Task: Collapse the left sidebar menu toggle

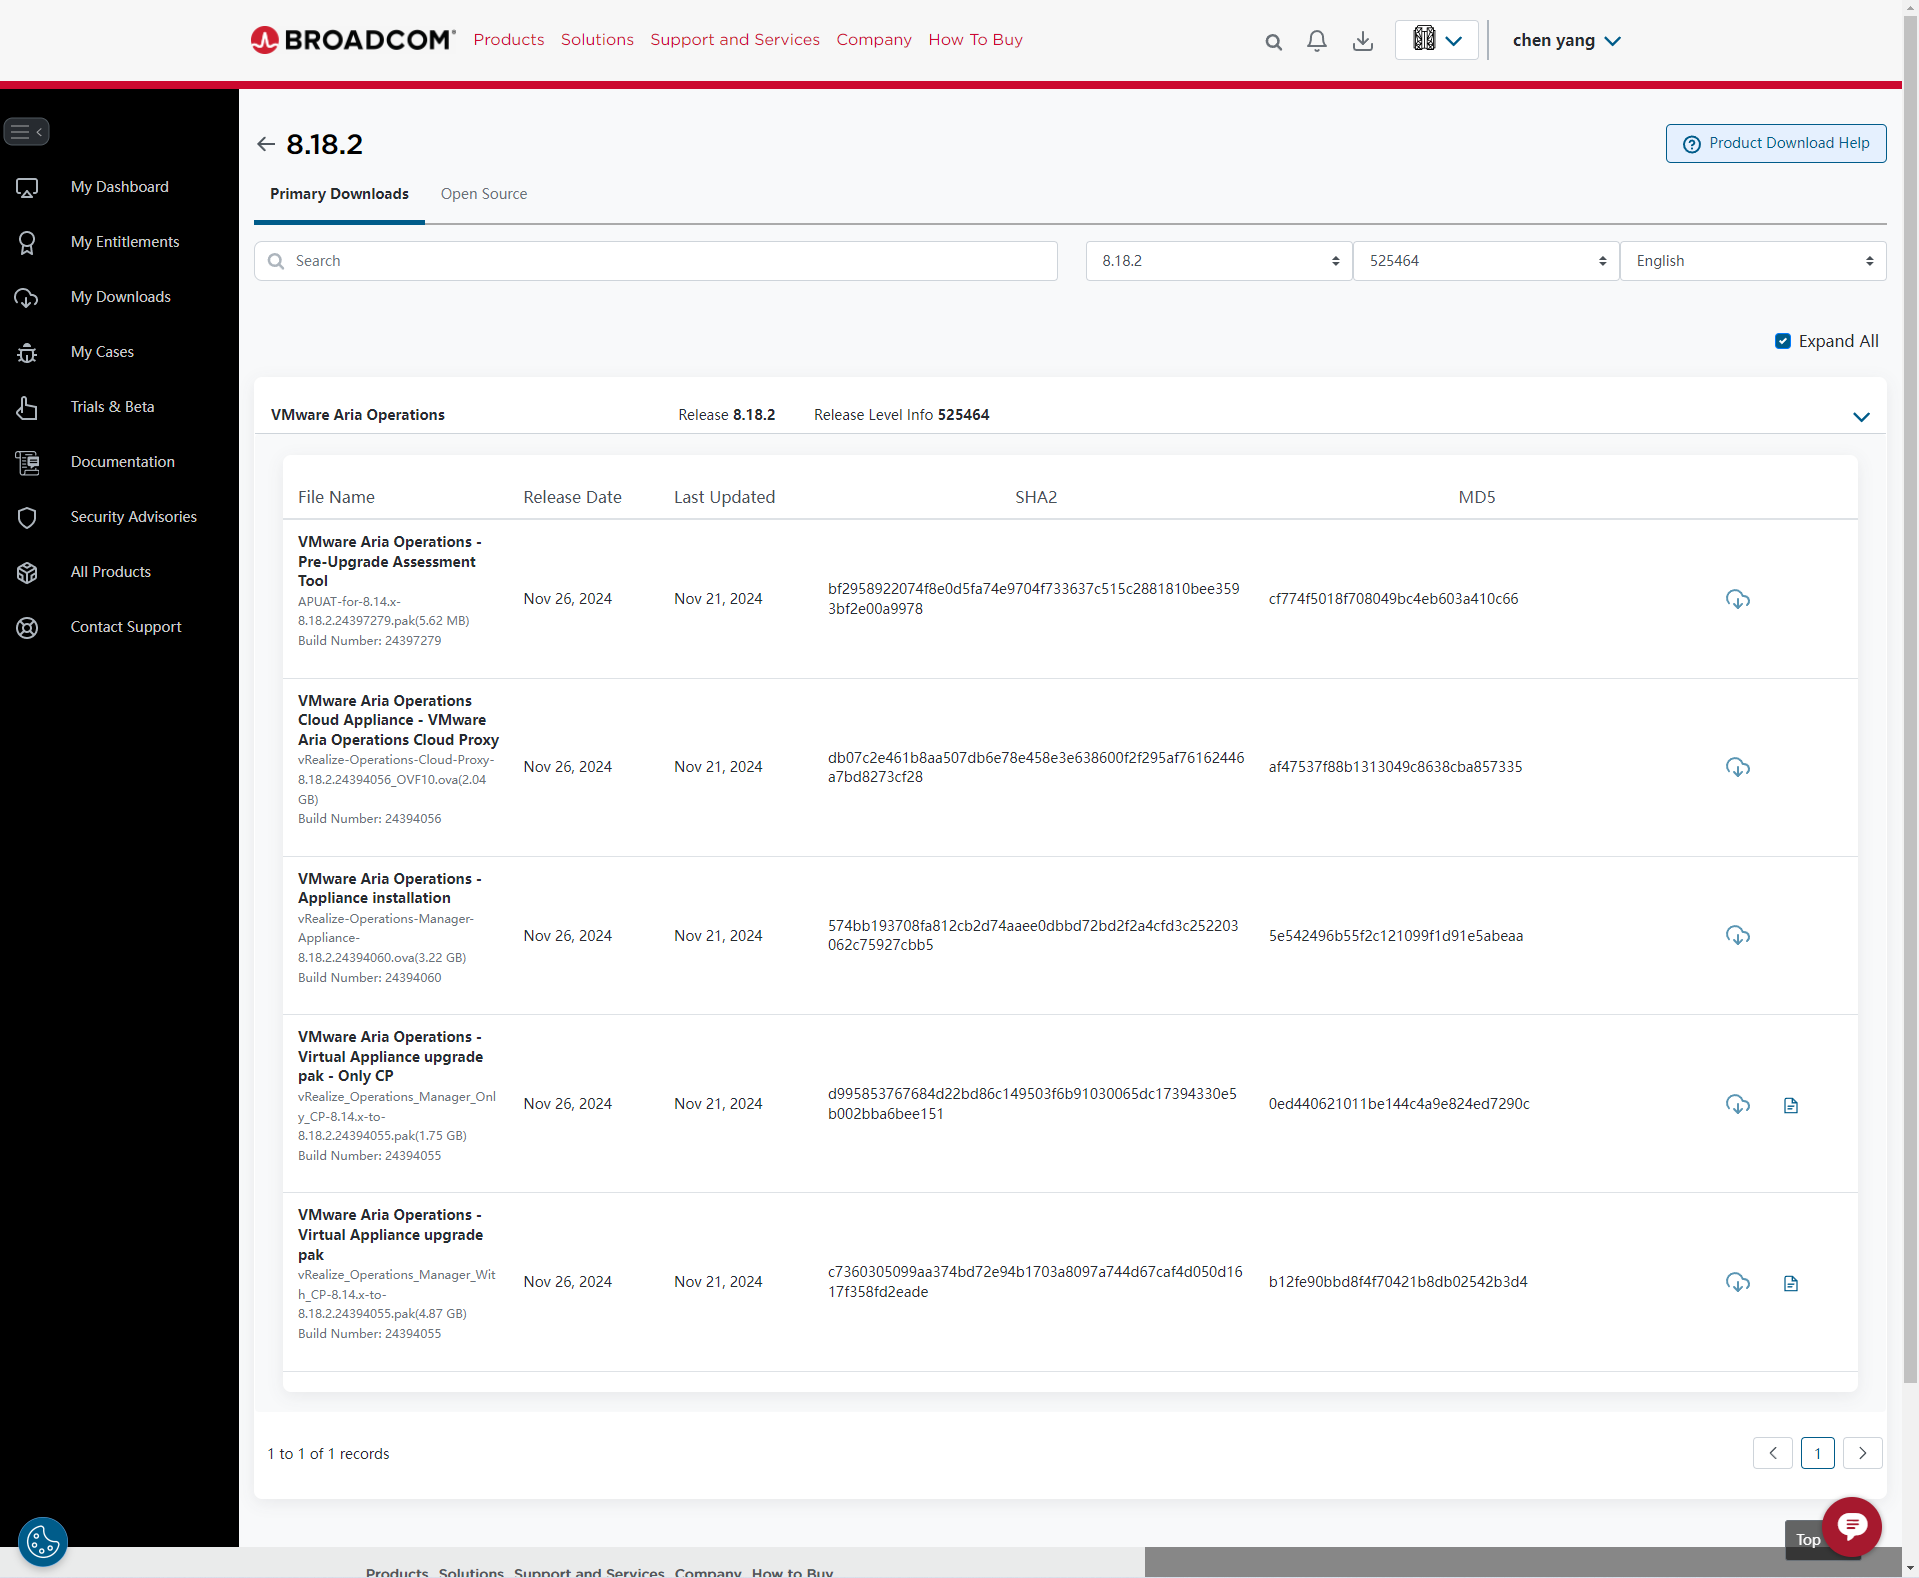Action: click(26, 132)
